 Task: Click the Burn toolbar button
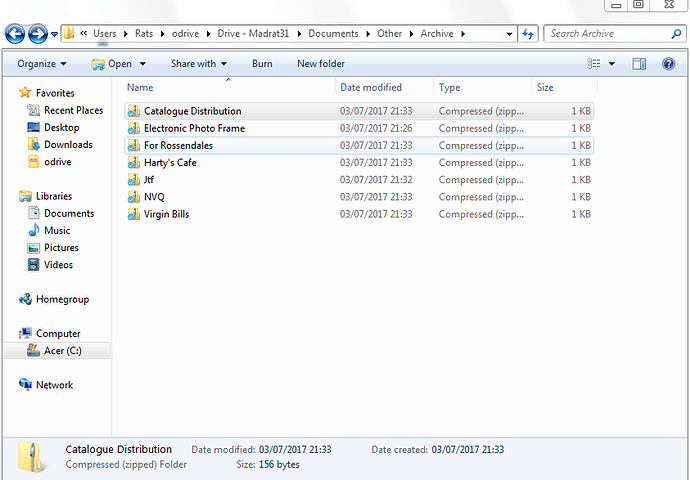click(262, 64)
